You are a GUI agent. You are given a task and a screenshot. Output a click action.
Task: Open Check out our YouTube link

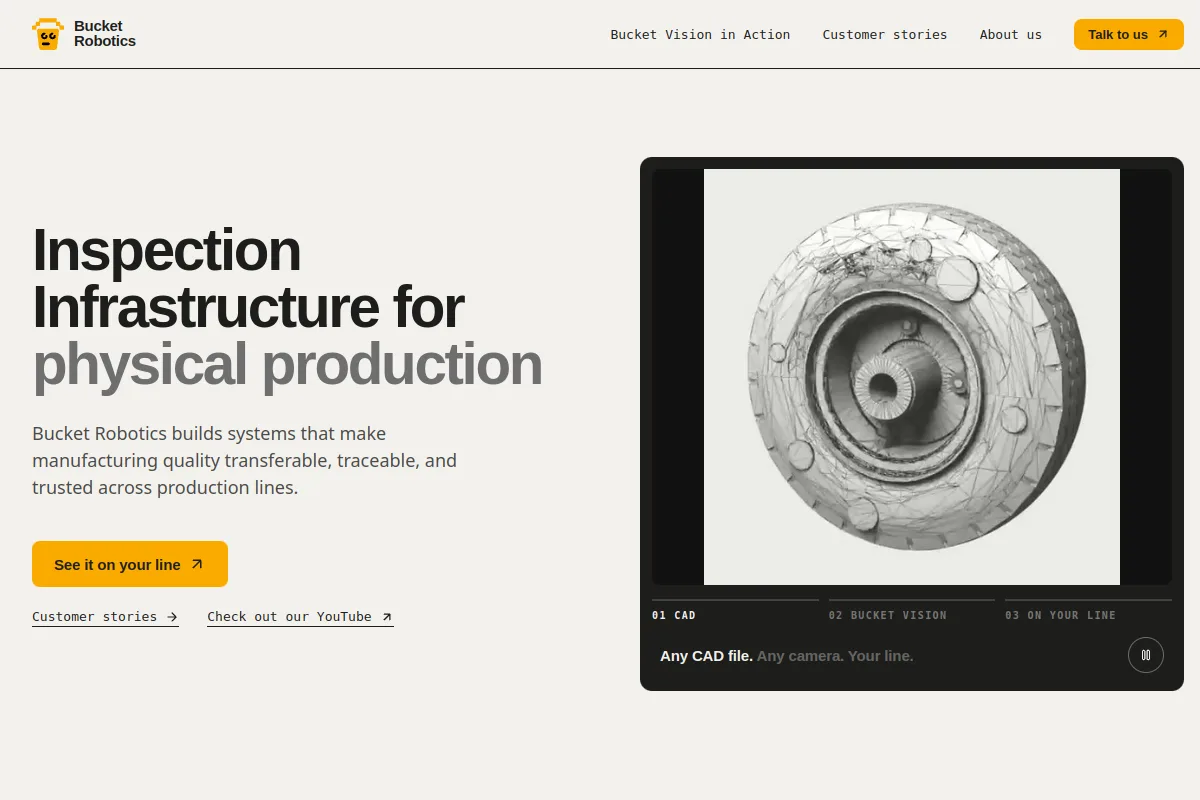click(300, 617)
